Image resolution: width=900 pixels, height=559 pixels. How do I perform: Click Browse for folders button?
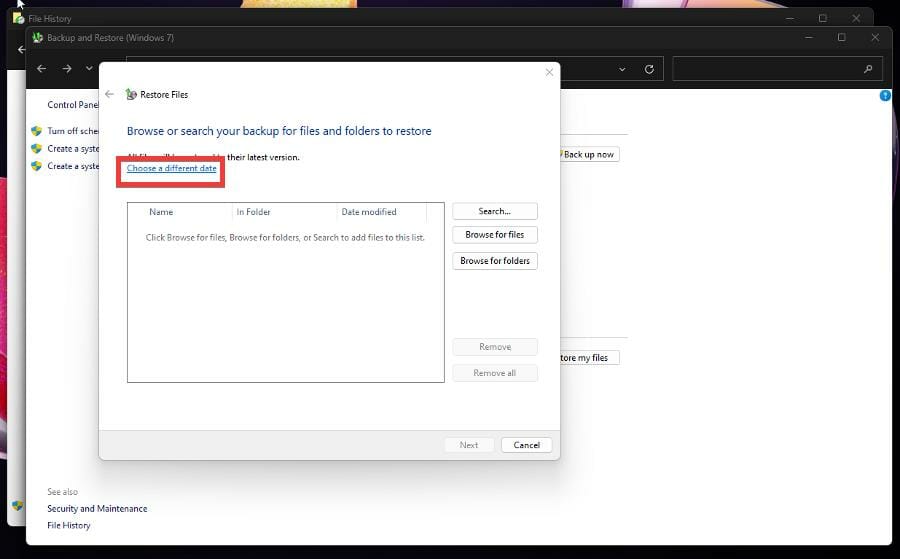pyautogui.click(x=495, y=261)
